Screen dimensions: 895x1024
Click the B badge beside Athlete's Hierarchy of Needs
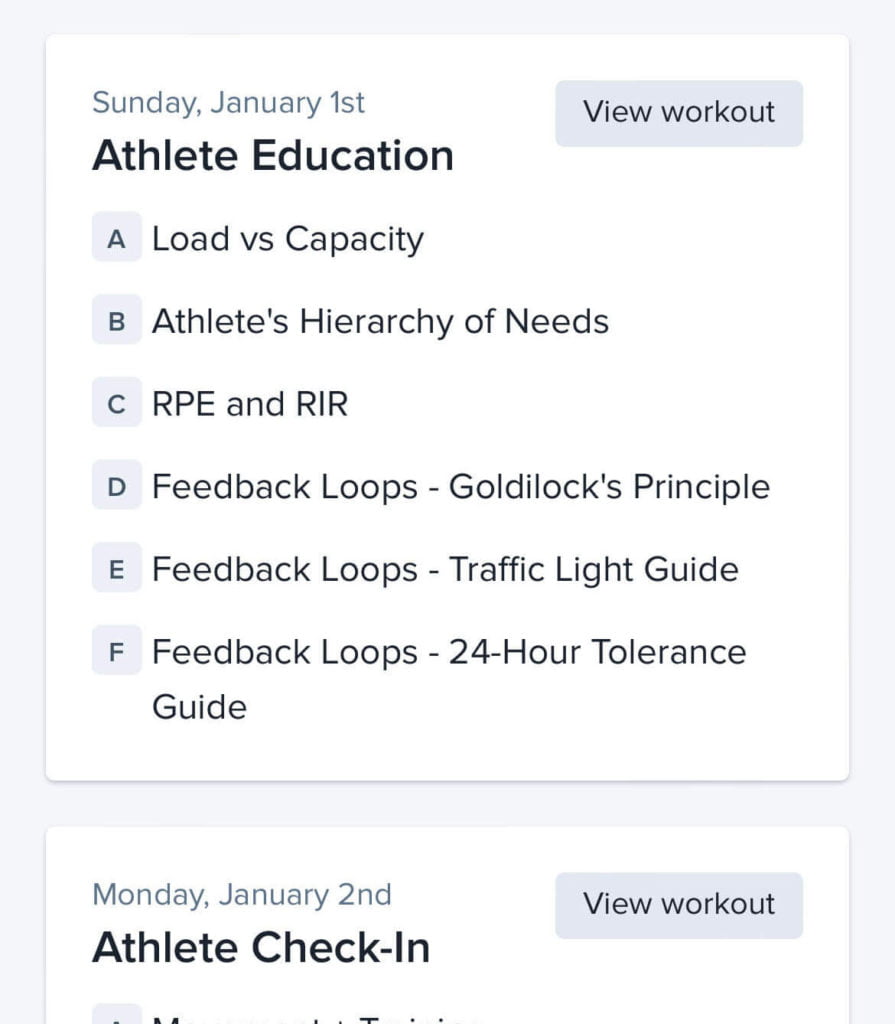point(117,322)
